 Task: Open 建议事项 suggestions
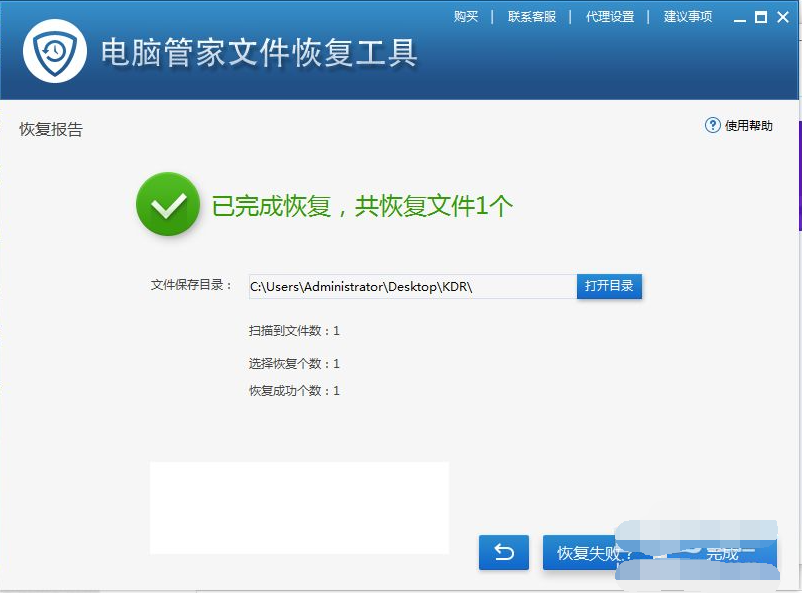(x=688, y=17)
